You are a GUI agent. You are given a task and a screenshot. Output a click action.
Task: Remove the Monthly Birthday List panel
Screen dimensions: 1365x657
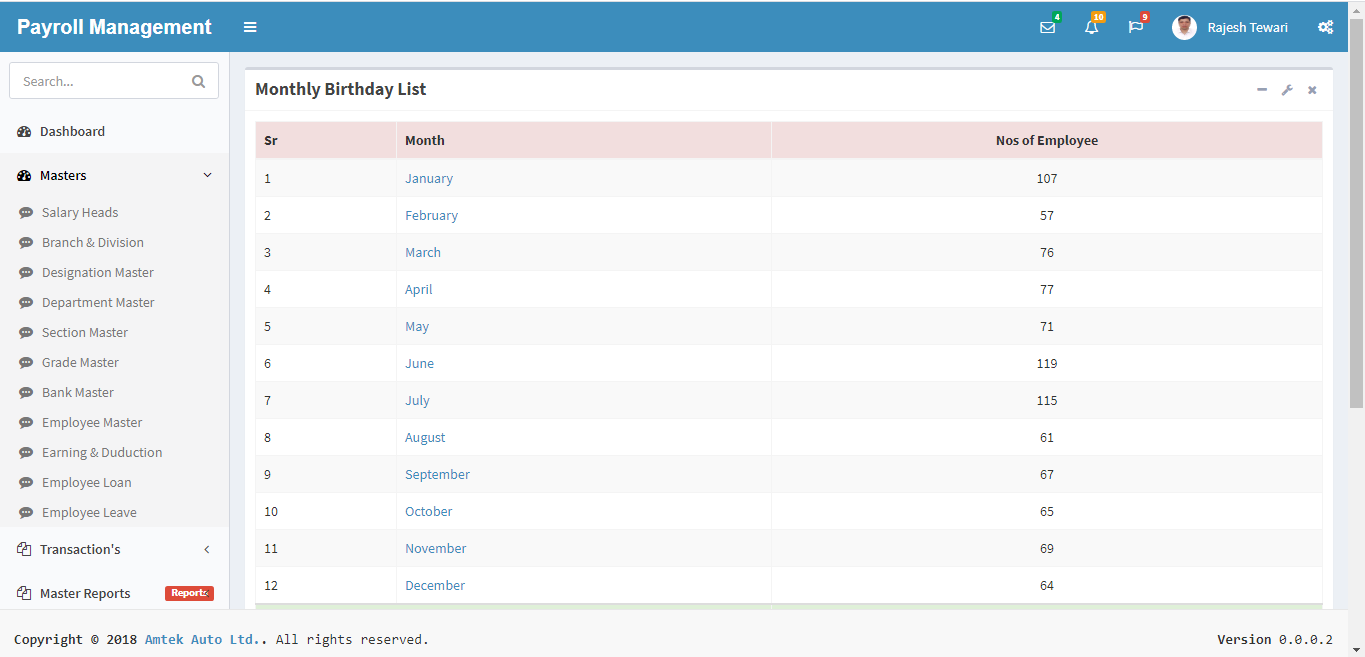tap(1312, 90)
